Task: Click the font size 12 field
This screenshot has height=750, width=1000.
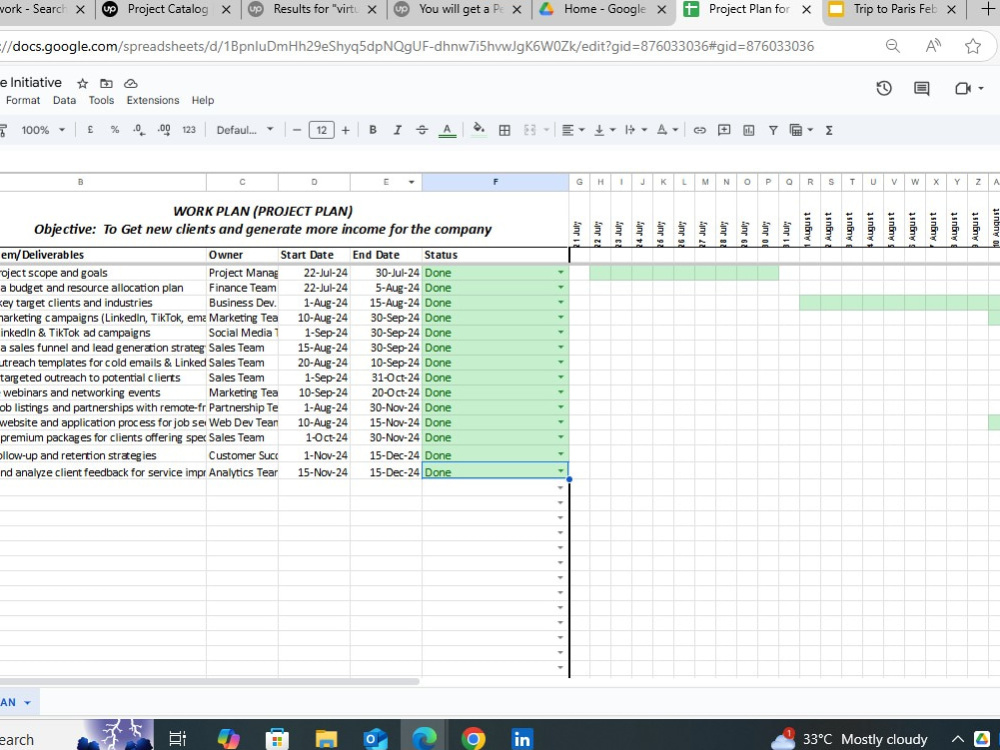Action: point(321,130)
